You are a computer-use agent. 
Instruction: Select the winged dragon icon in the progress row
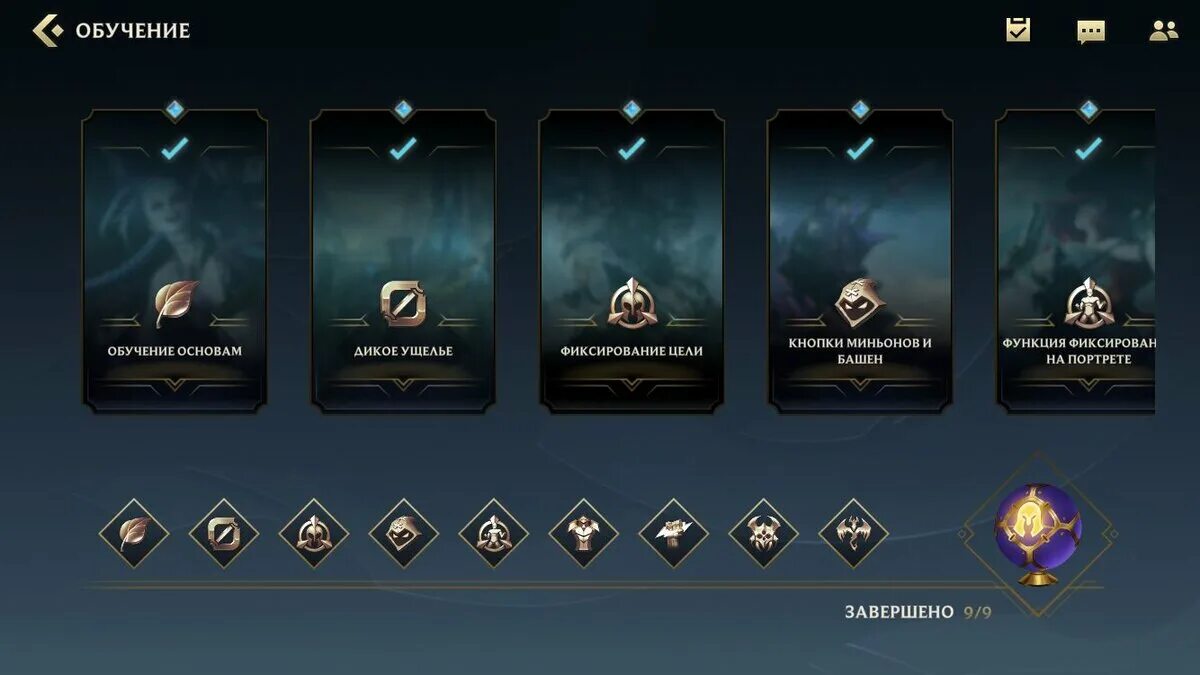point(854,533)
